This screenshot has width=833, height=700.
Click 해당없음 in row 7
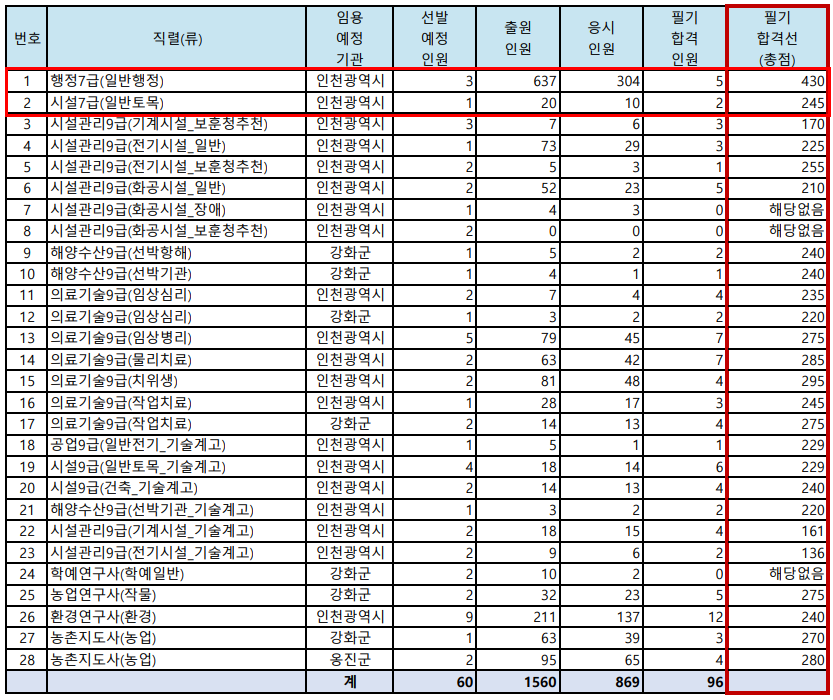[x=777, y=210]
